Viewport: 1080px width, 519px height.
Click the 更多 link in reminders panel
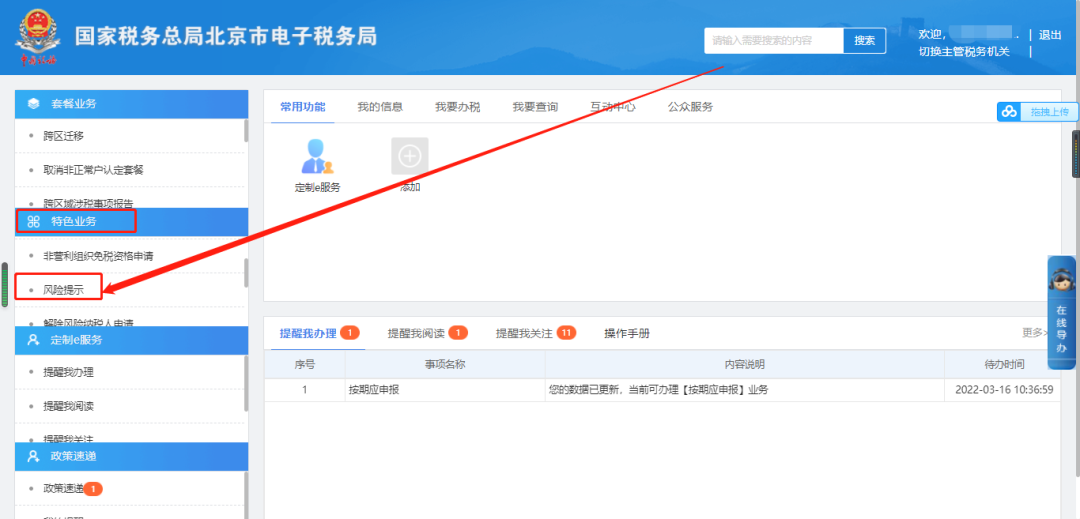pos(1035,332)
